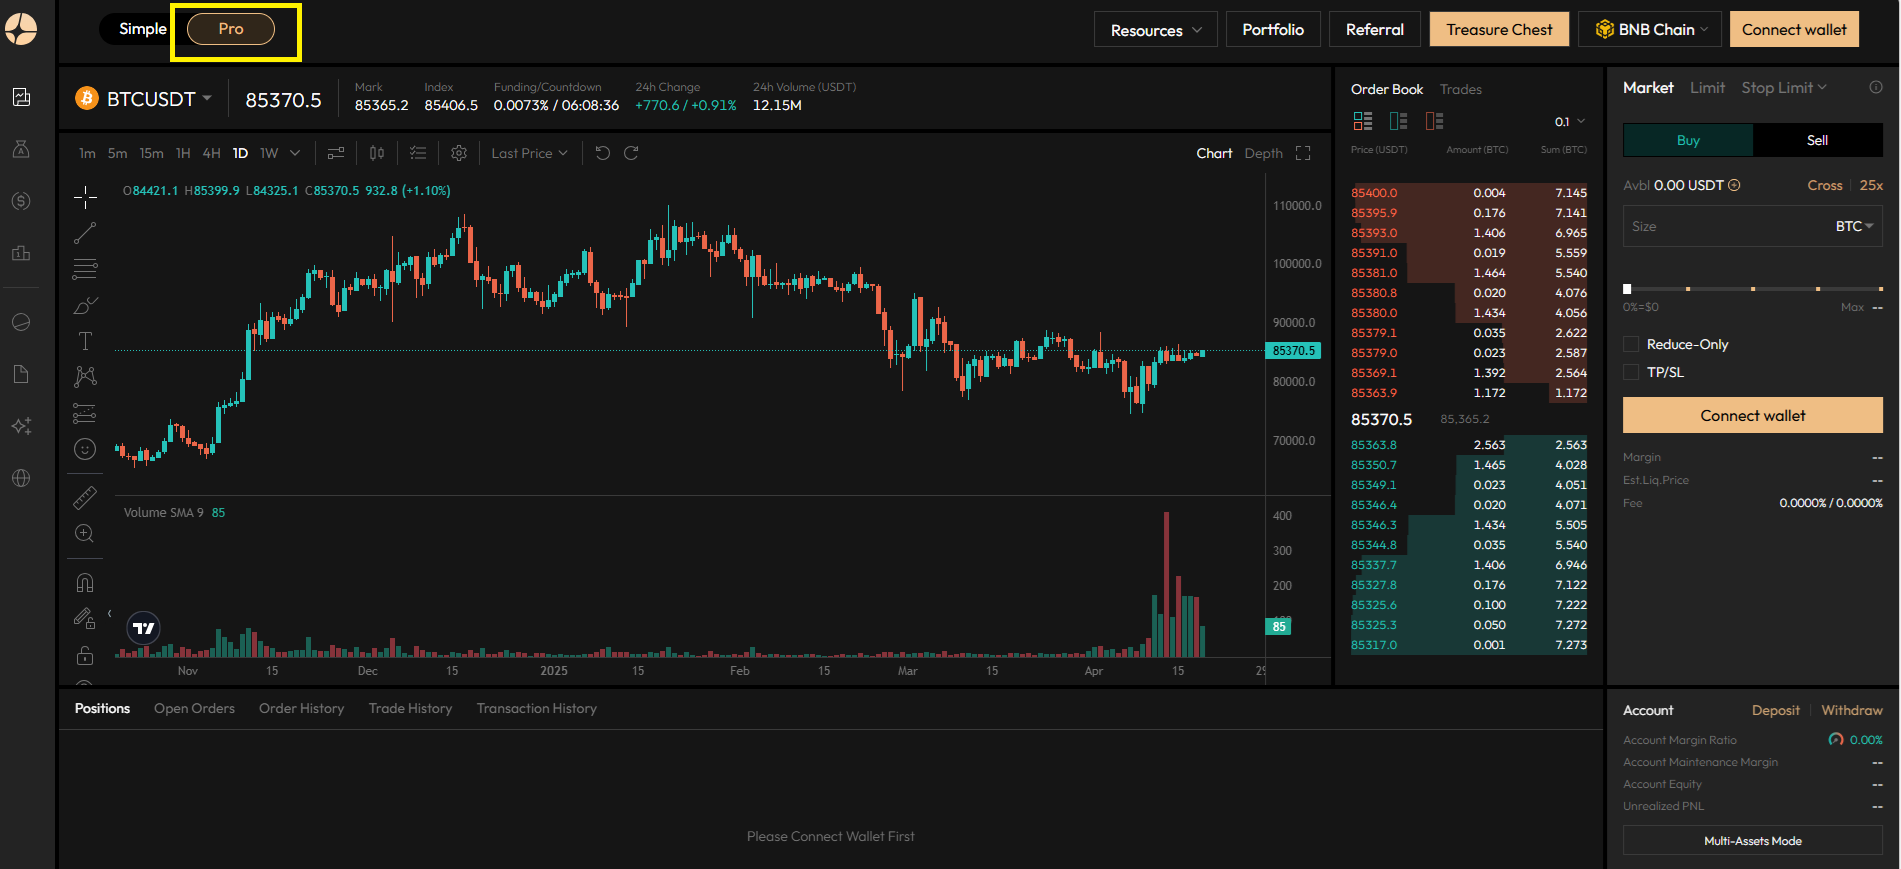Change candlestick chart style
1901x869 pixels.
[x=377, y=153]
